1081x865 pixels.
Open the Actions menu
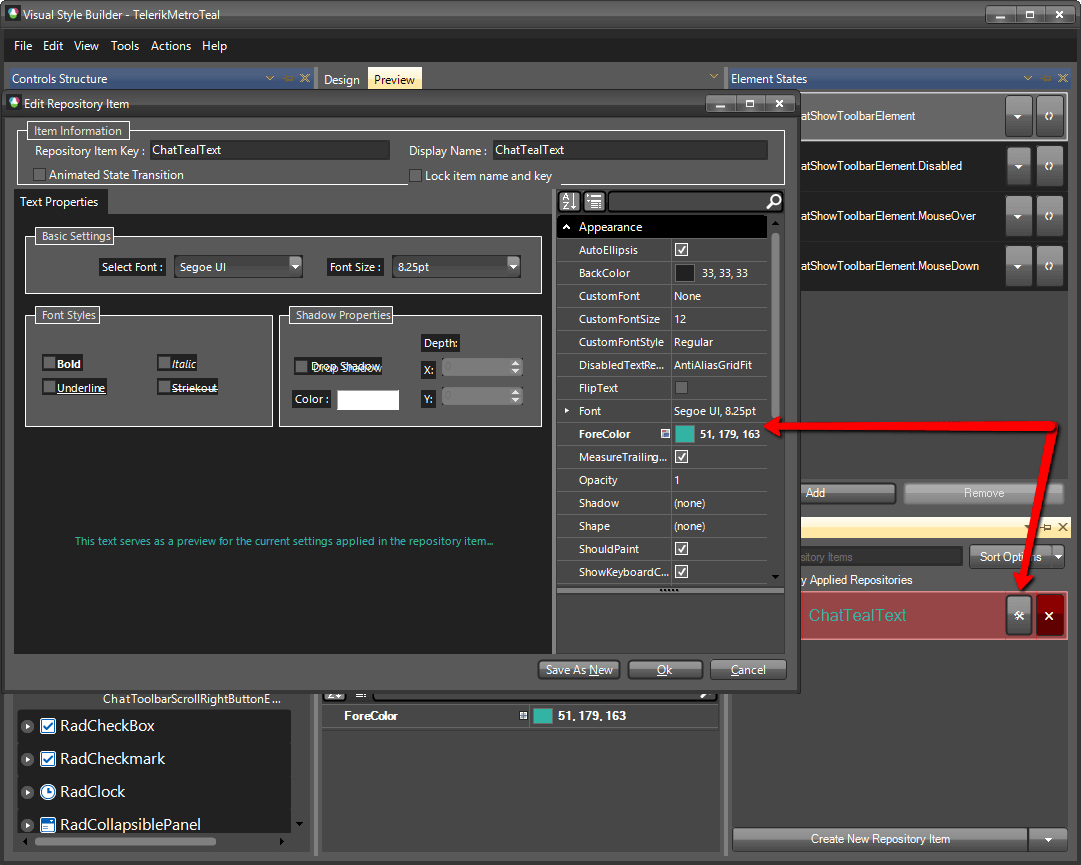(x=170, y=46)
